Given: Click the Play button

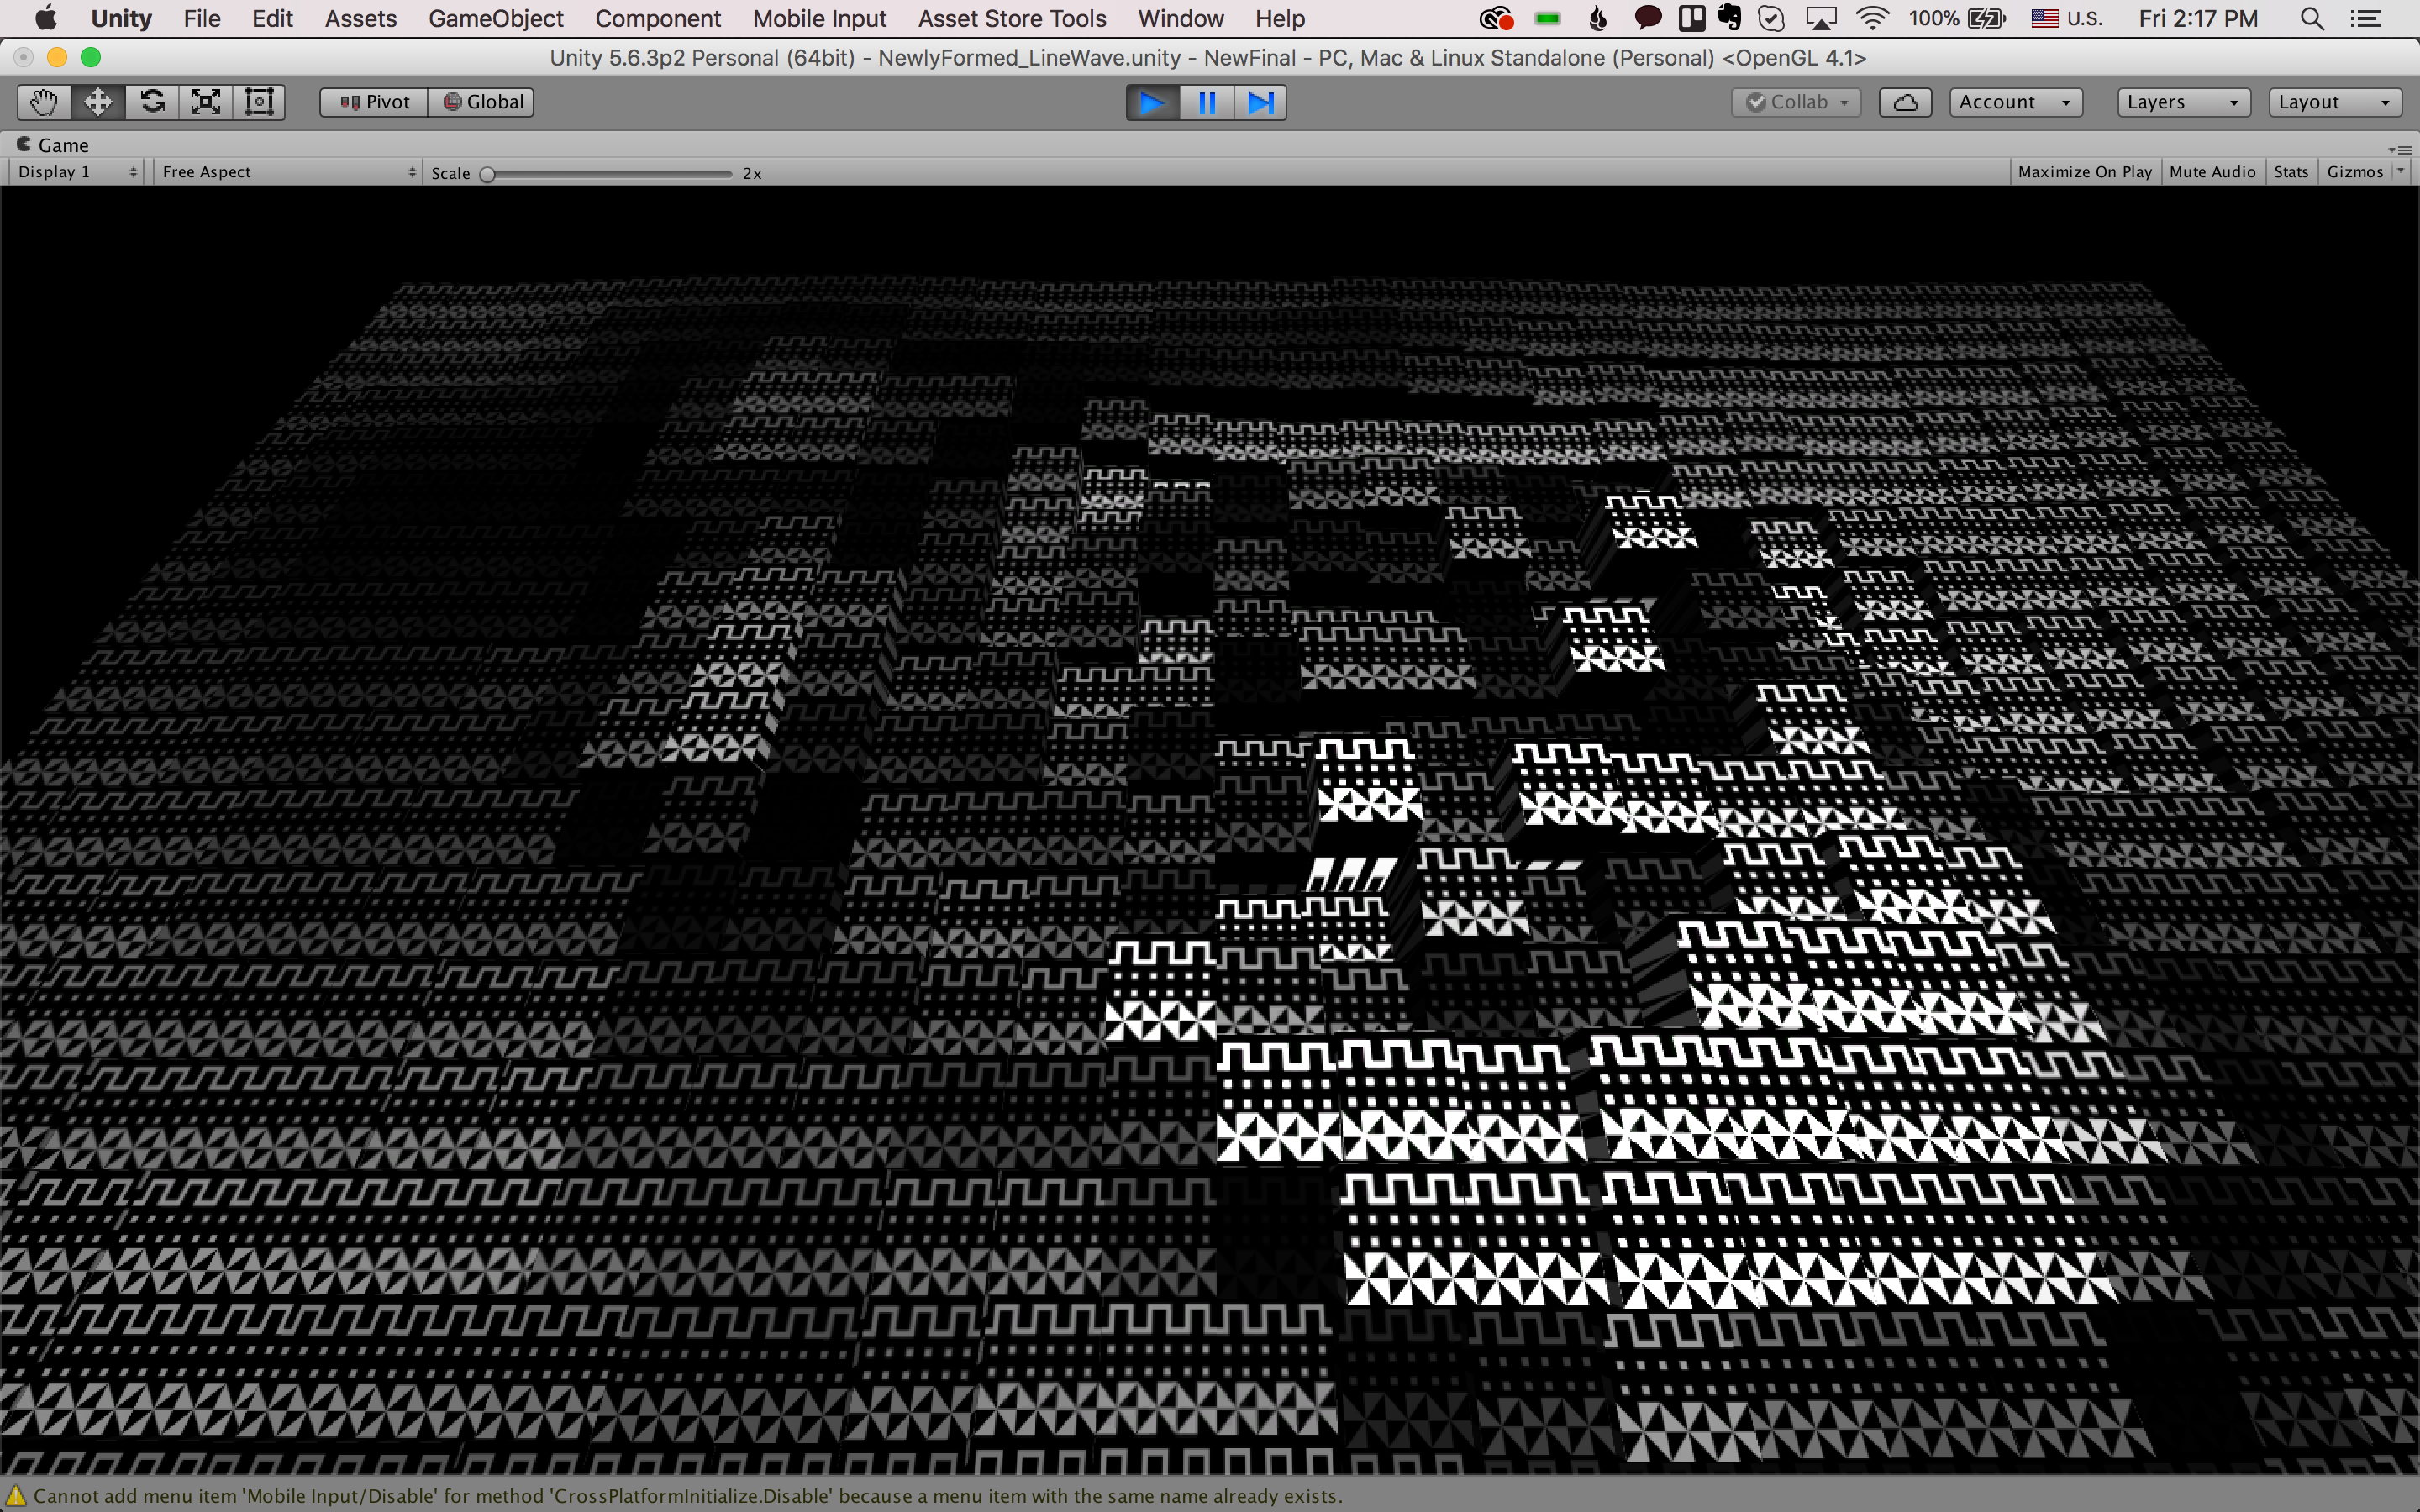Looking at the screenshot, I should (x=1152, y=102).
